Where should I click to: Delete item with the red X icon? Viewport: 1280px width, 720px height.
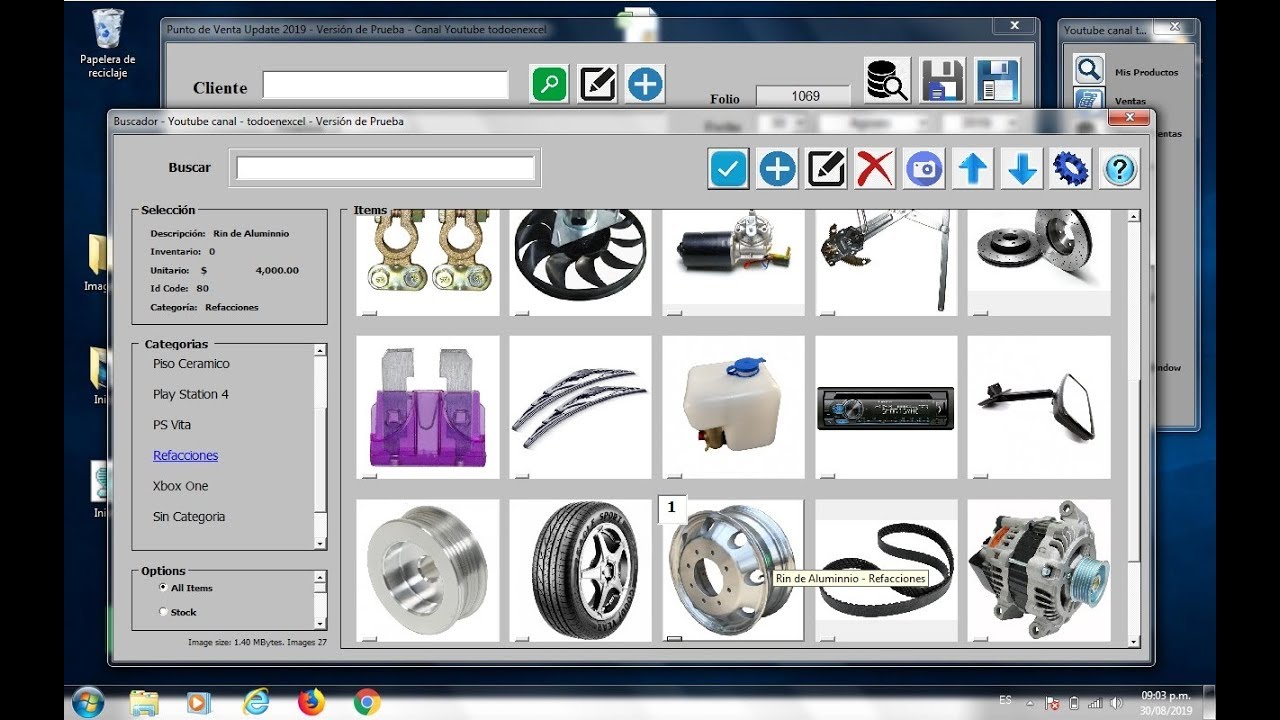coord(875,169)
